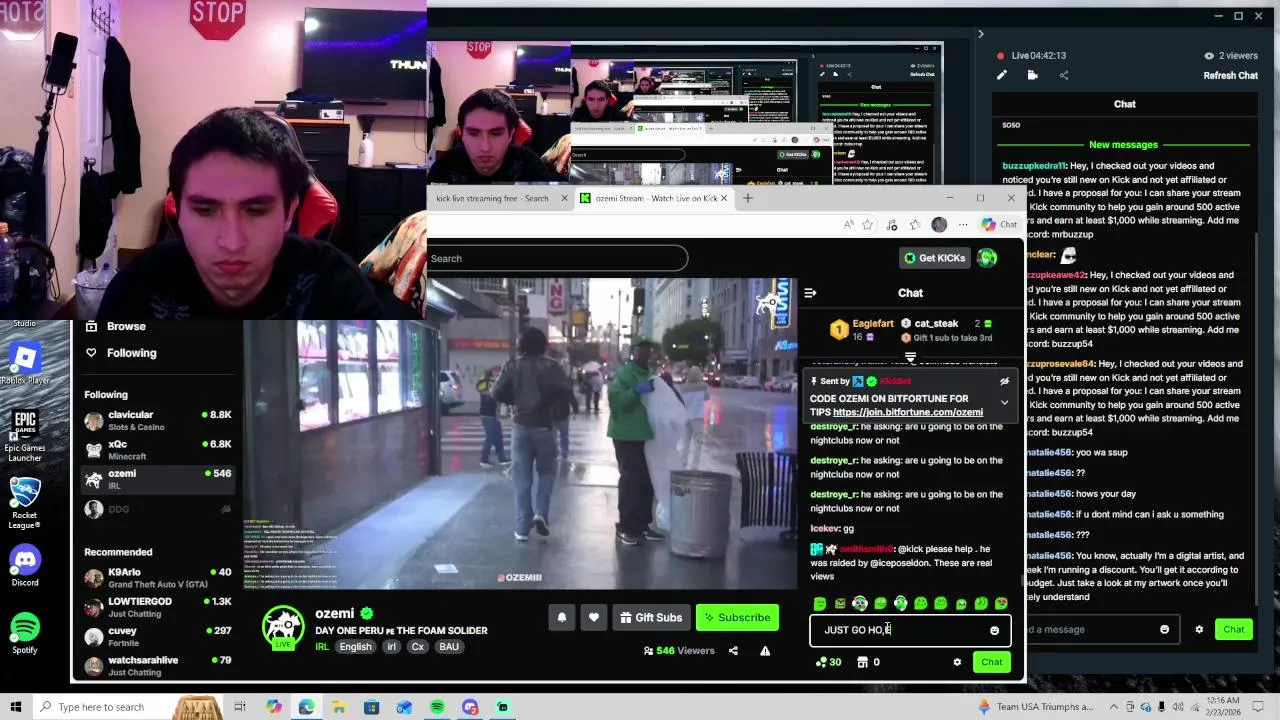Screen dimensions: 1280x720
Task: Open K9Arlo recommended channel
Action: (x=158, y=578)
